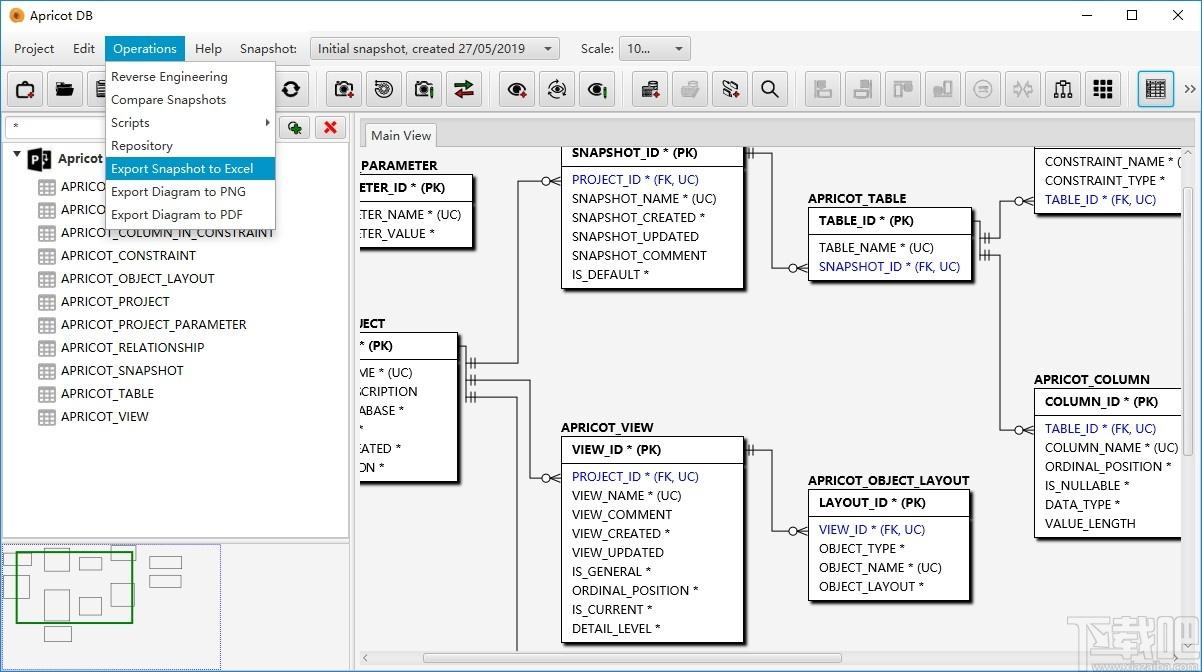Switch to the Main View tab
This screenshot has height=672, width=1202.
(x=401, y=135)
